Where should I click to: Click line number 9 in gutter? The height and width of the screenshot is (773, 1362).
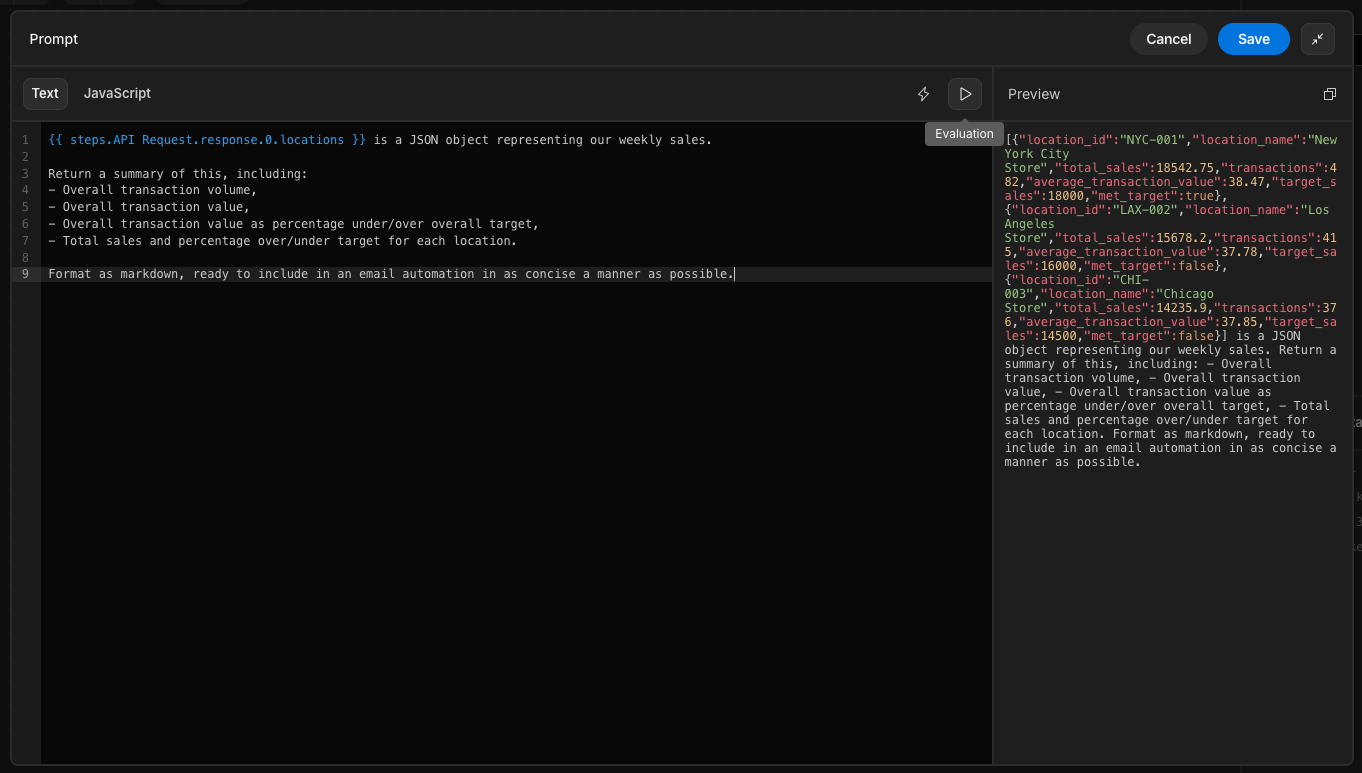[x=25, y=274]
